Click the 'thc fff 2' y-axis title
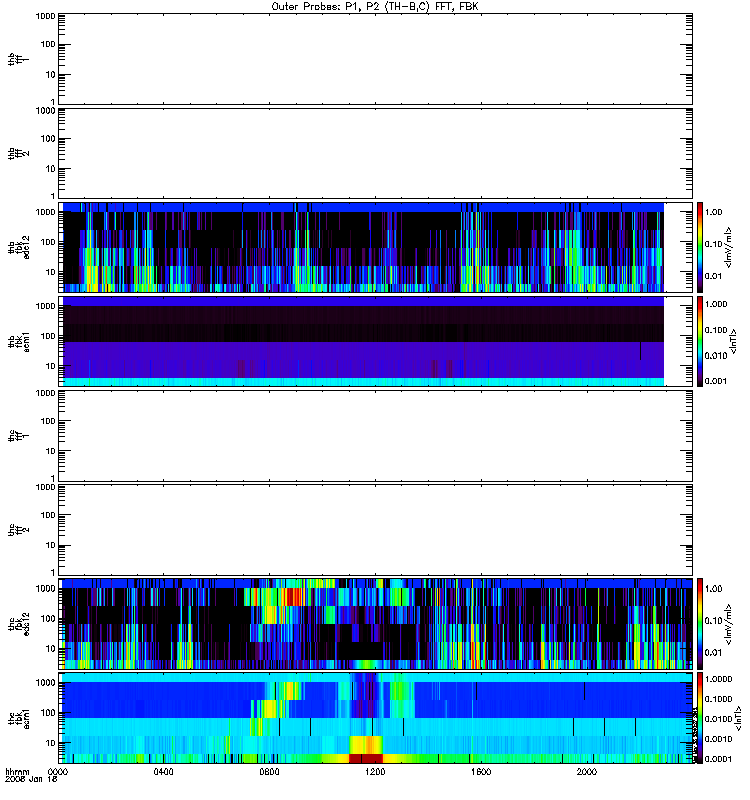This screenshot has height=800, width=750. [x=19, y=530]
